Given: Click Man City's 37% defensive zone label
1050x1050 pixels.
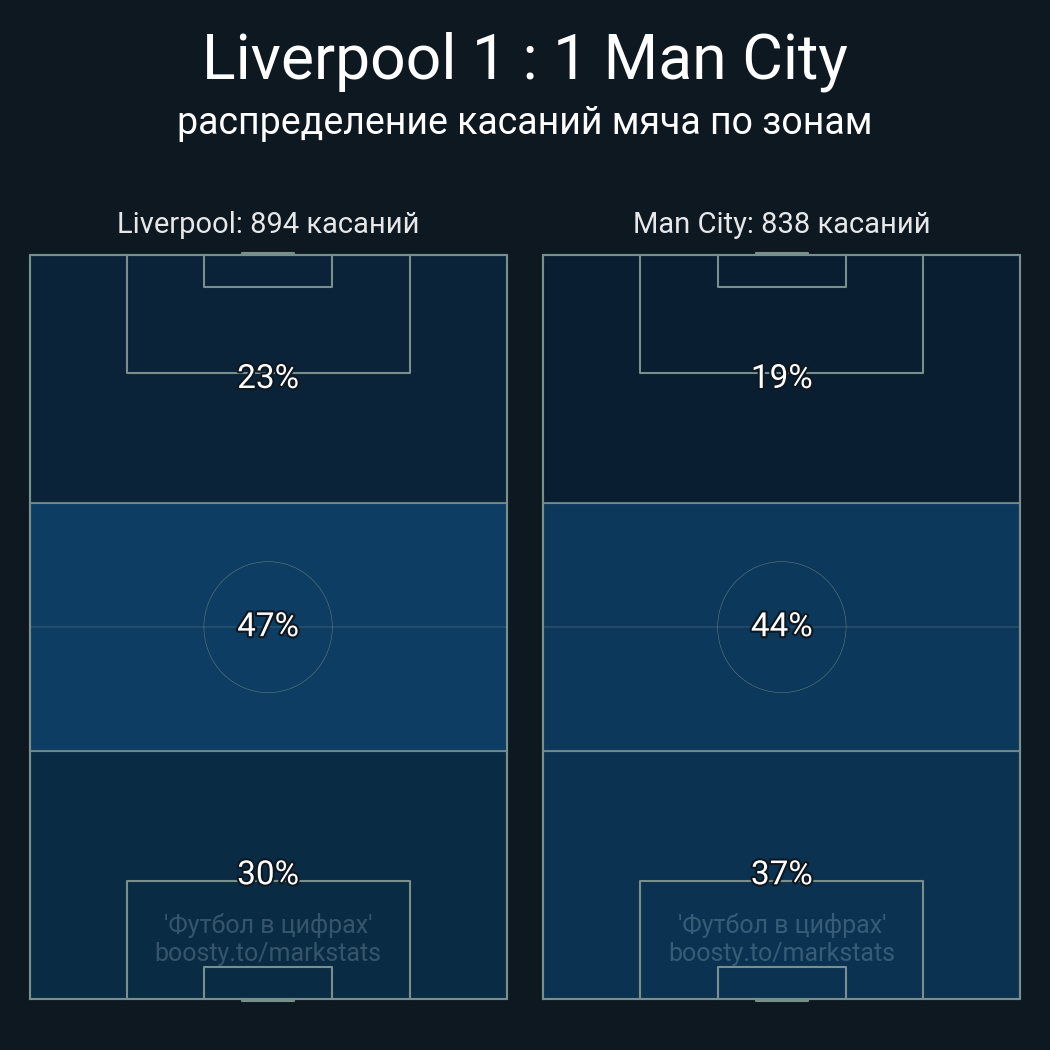Looking at the screenshot, I should click(x=781, y=873).
